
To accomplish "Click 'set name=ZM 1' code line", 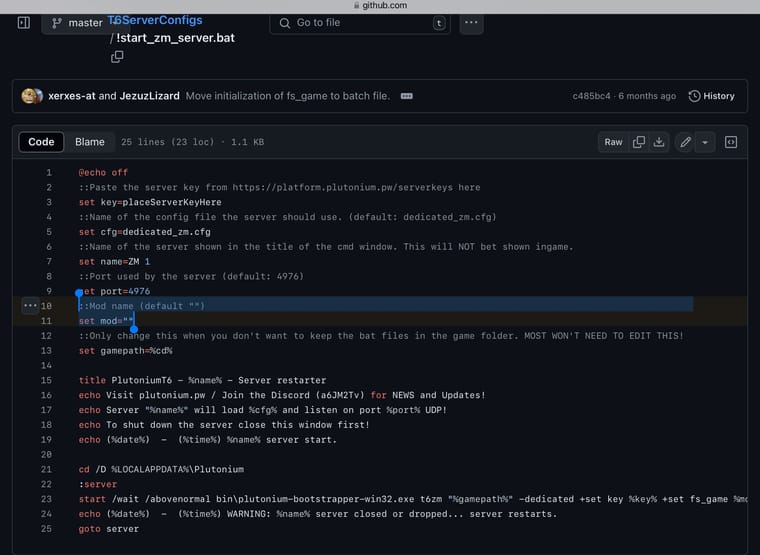I will [114, 262].
